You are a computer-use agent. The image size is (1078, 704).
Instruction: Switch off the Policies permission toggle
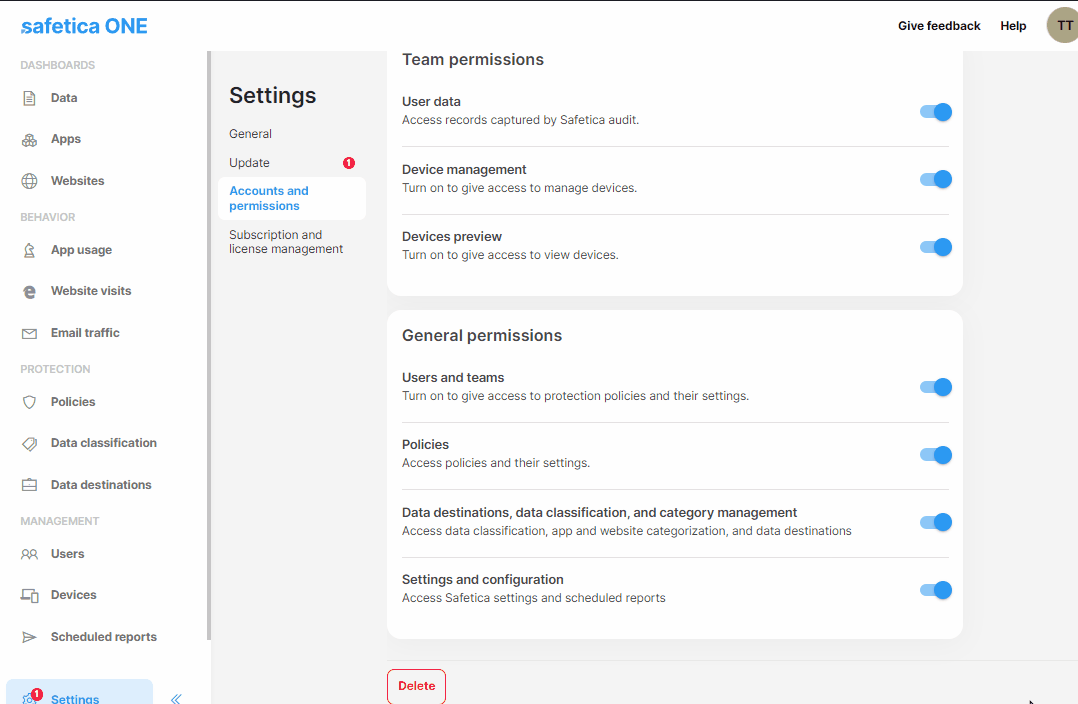[x=935, y=455]
